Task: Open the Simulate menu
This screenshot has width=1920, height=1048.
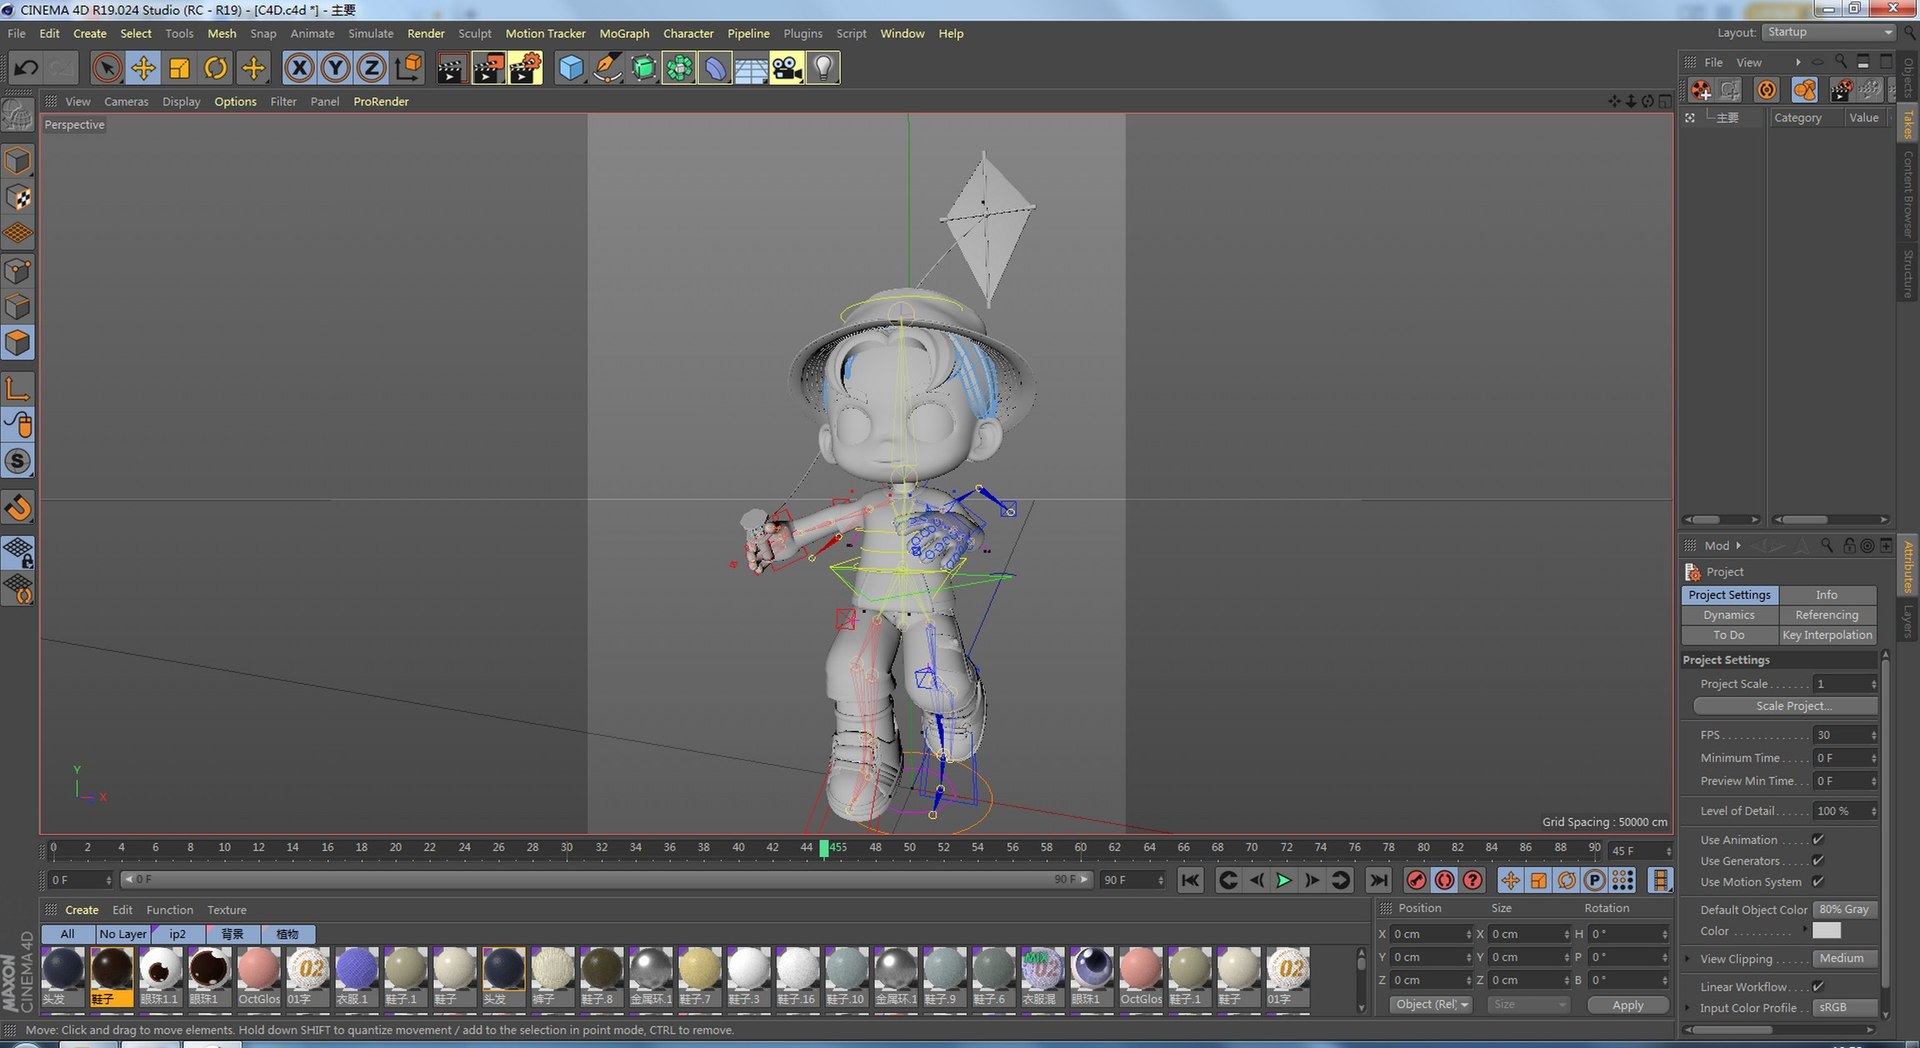Action: (x=370, y=33)
